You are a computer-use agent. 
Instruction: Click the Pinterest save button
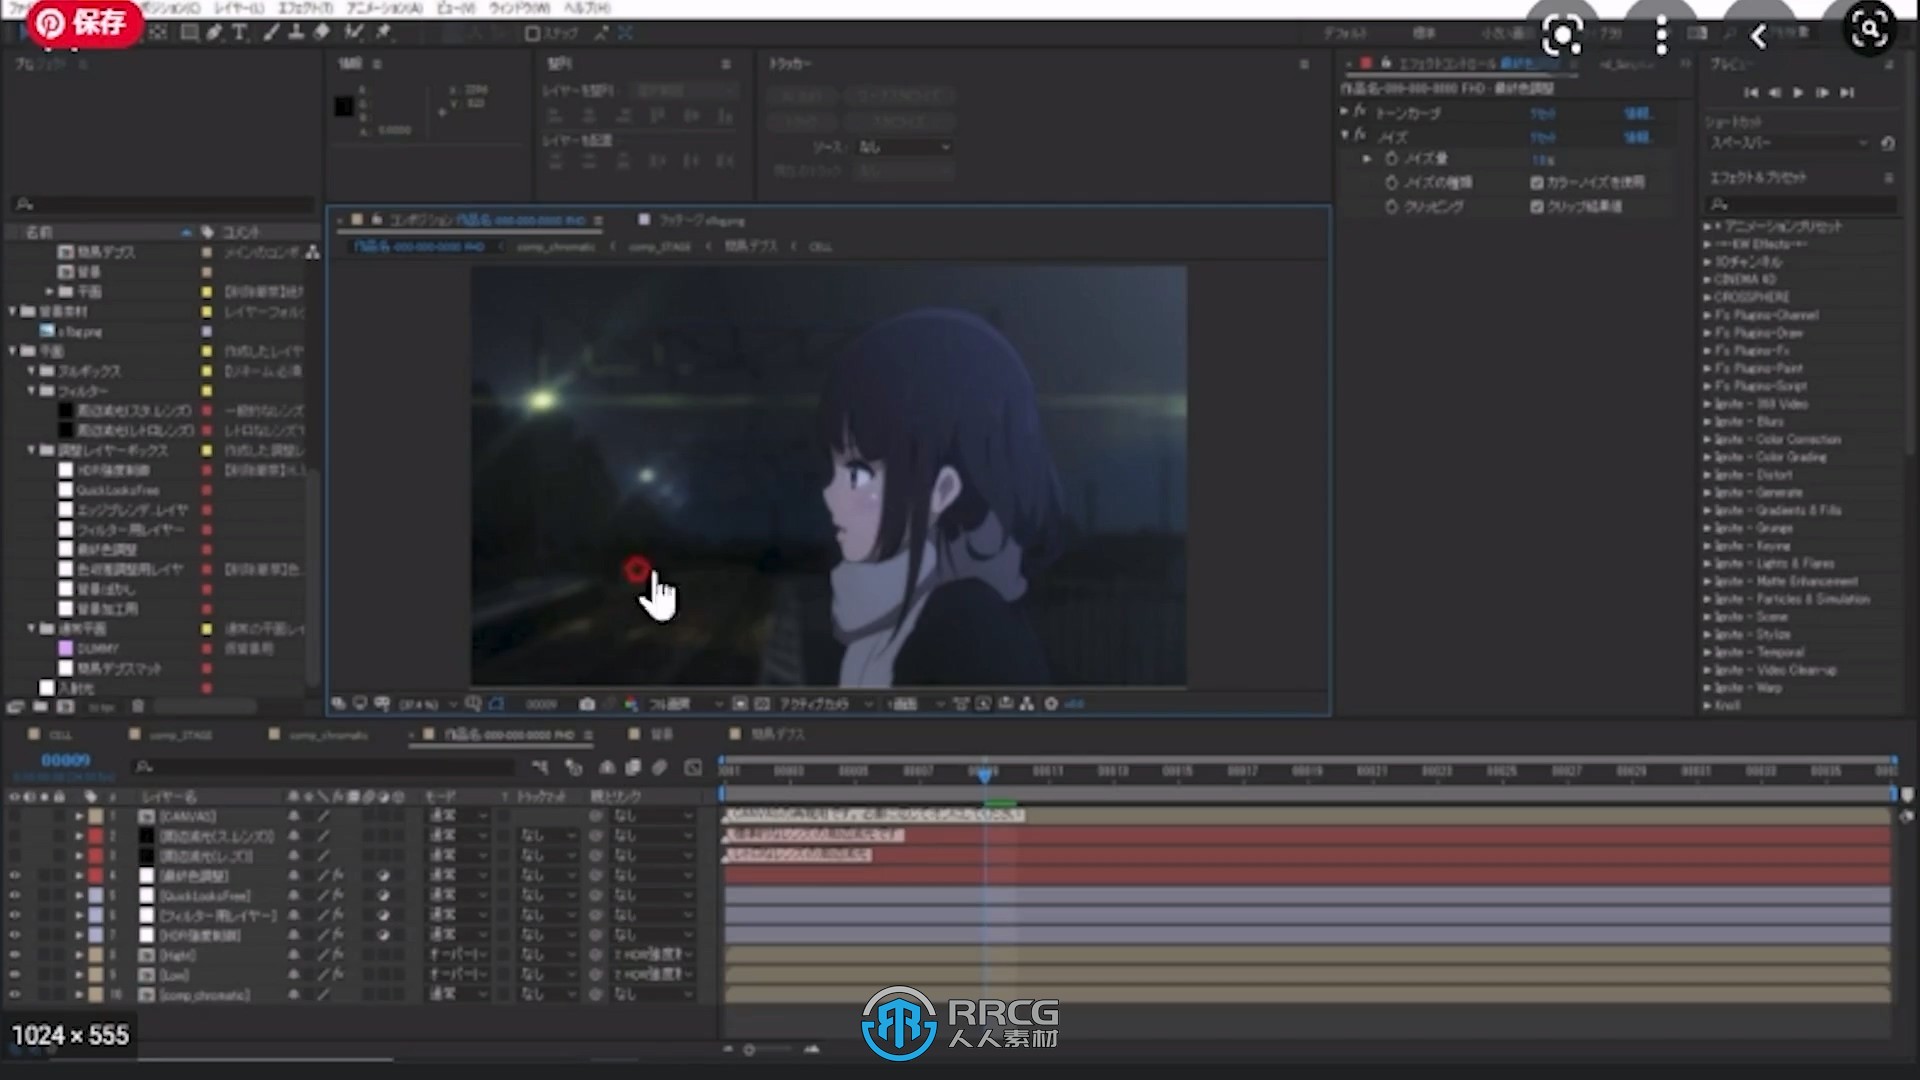coord(84,22)
